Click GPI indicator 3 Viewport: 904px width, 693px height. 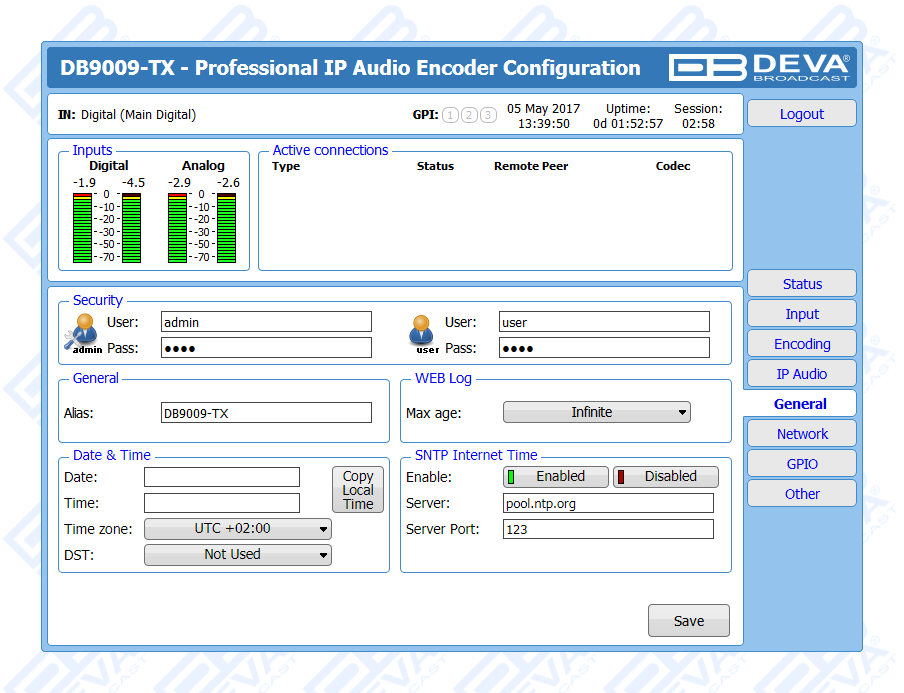tap(488, 115)
